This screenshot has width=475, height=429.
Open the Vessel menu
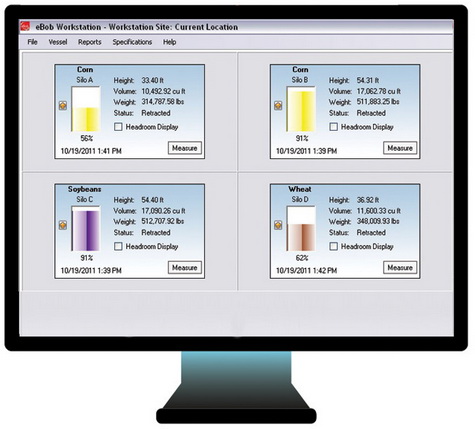coord(58,42)
